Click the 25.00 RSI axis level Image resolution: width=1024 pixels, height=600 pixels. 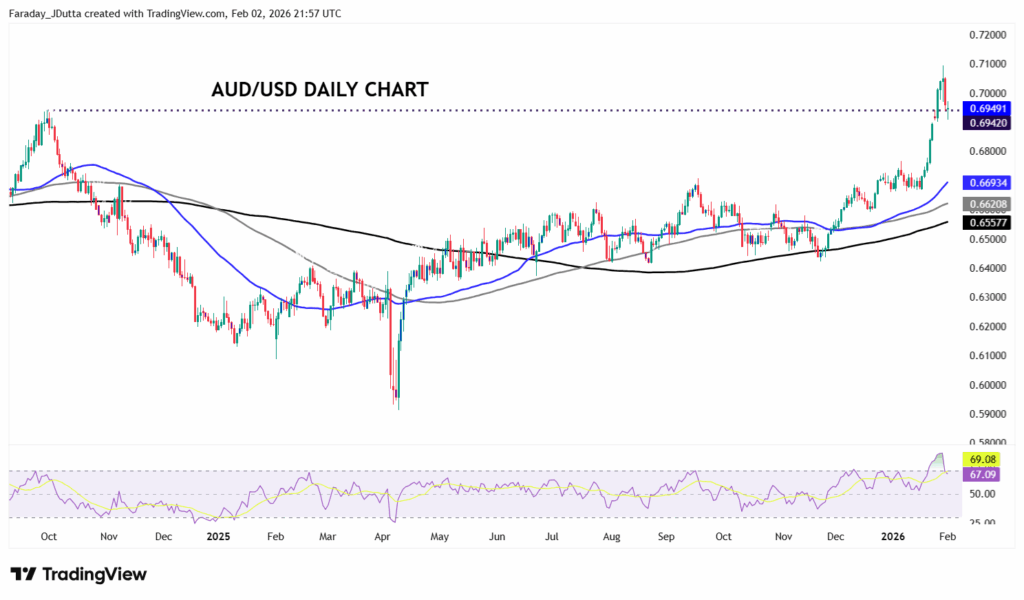point(984,518)
